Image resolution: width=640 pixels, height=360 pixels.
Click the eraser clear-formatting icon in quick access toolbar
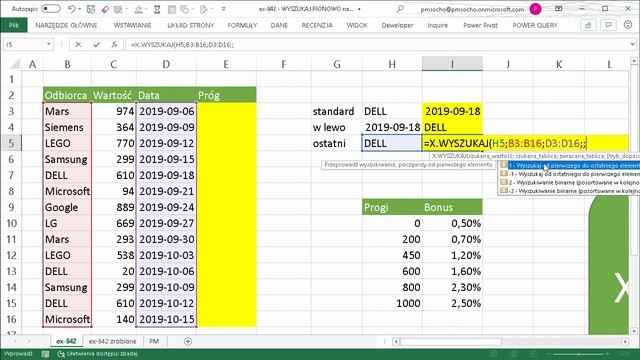pyautogui.click(x=105, y=9)
